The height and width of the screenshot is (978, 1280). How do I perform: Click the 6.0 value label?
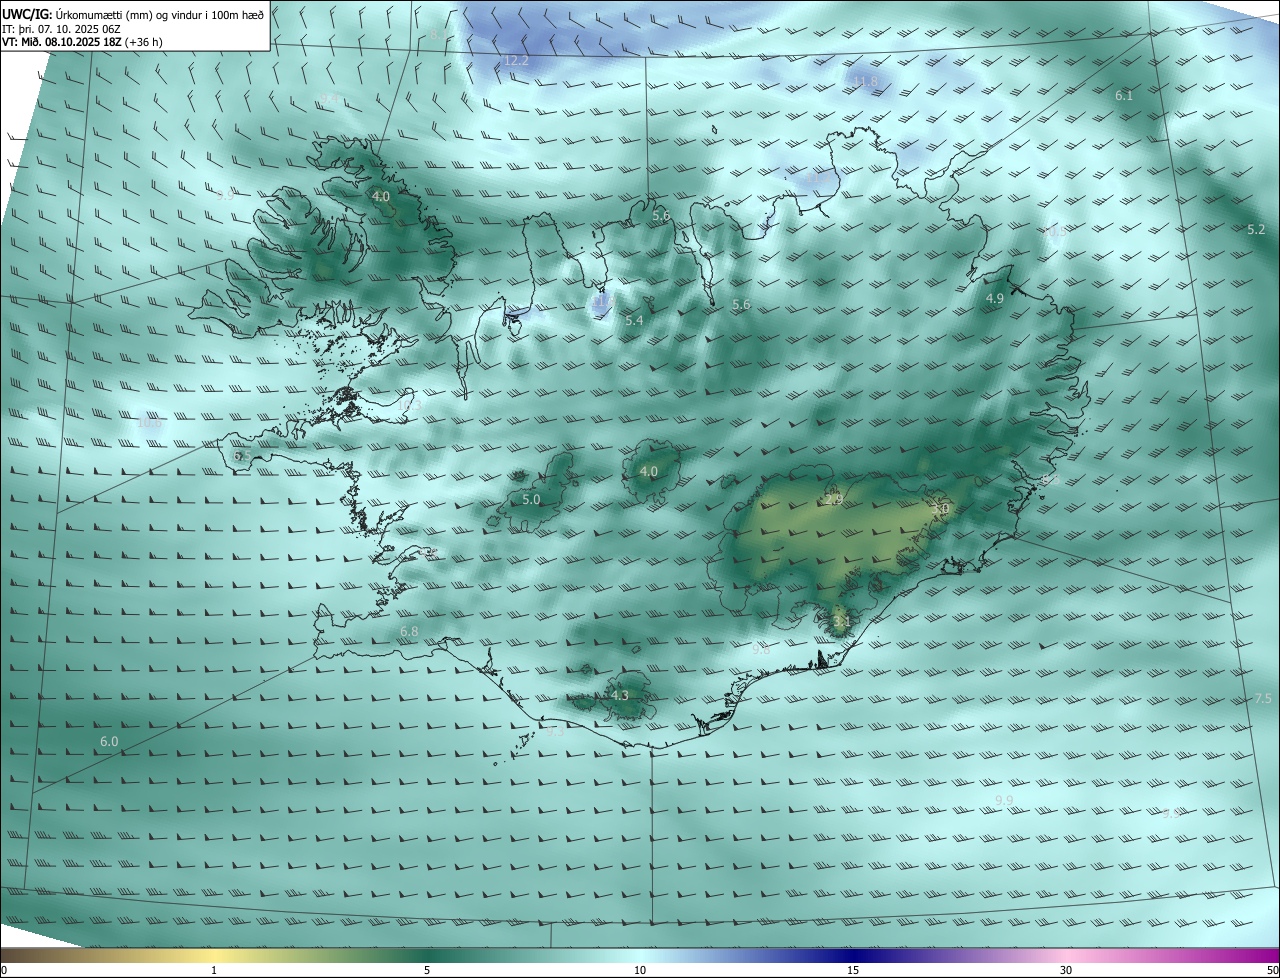click(x=109, y=742)
